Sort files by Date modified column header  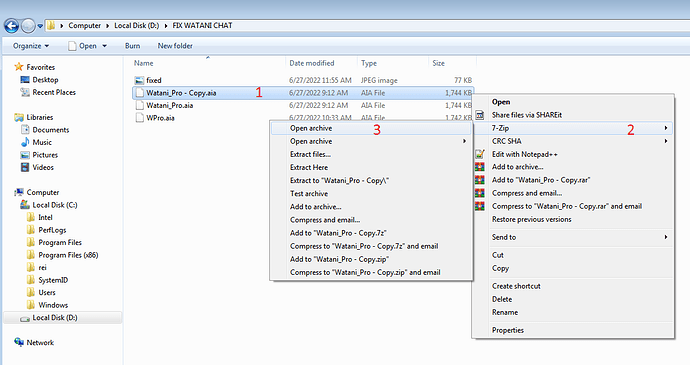tap(312, 63)
